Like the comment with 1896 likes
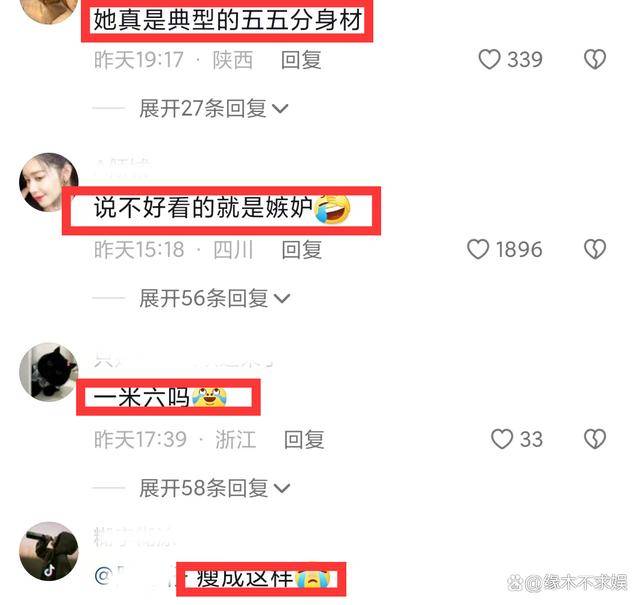The image size is (640, 605). [x=478, y=249]
